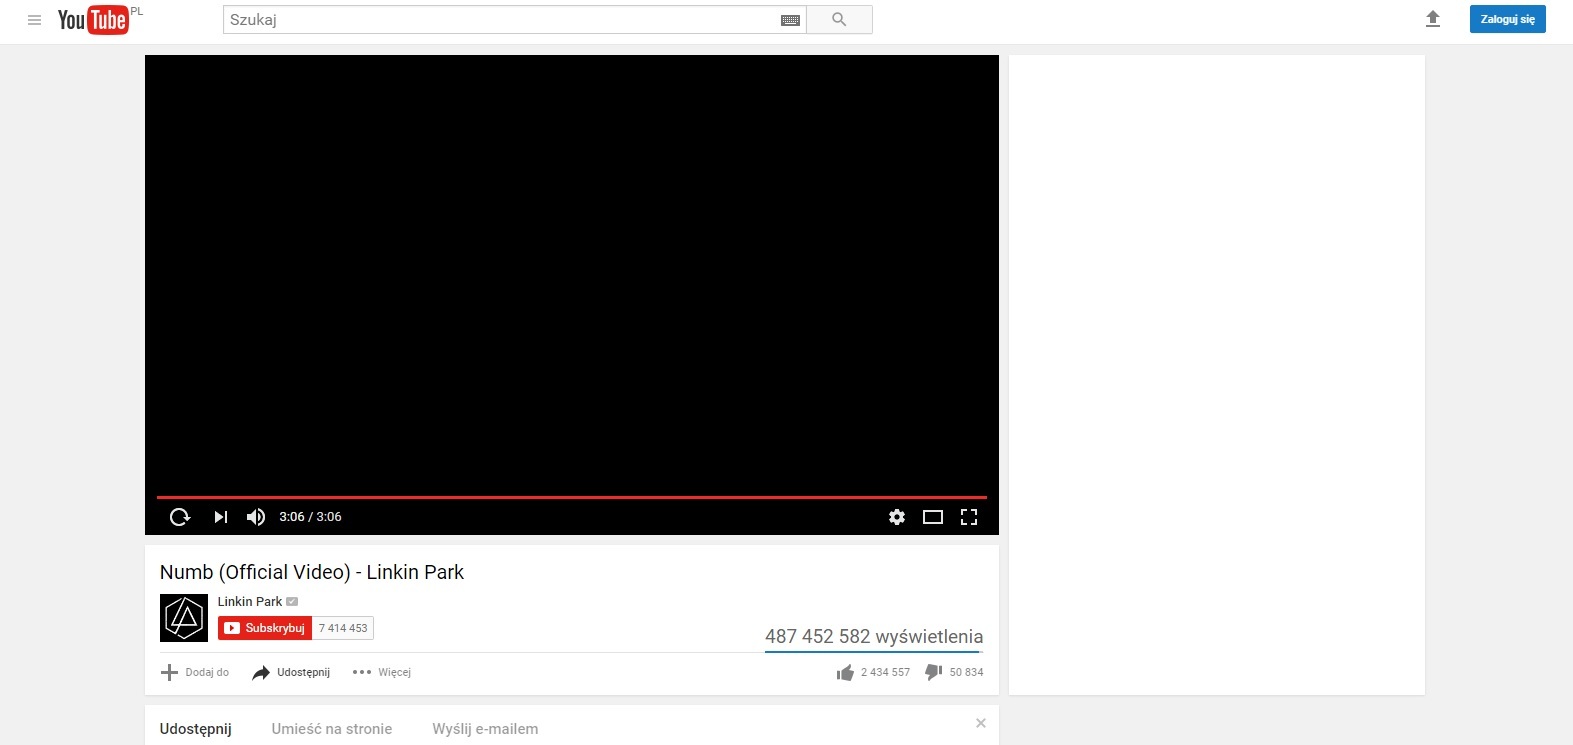The image size is (1573, 745).
Task: Click the red video progress bar
Action: coord(572,497)
